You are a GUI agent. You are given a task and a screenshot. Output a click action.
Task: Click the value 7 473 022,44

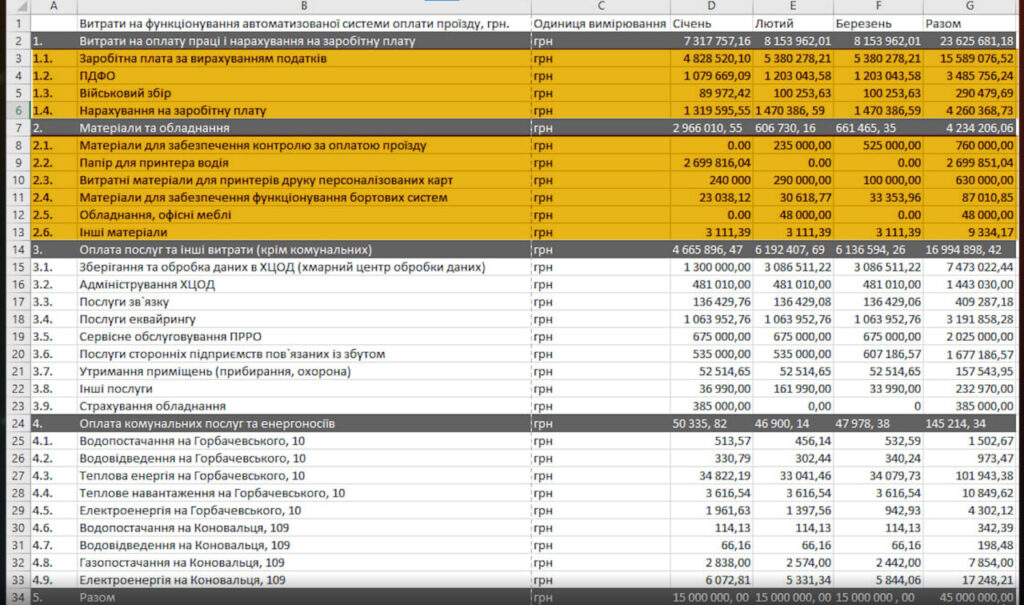tap(980, 267)
